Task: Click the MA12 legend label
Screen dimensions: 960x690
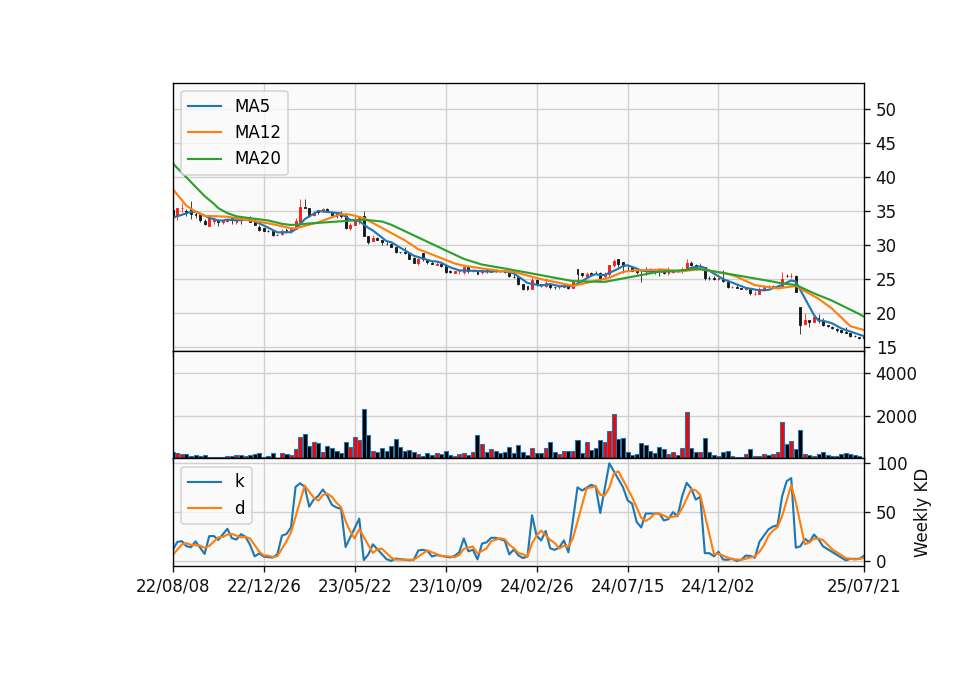Action: tap(257, 132)
